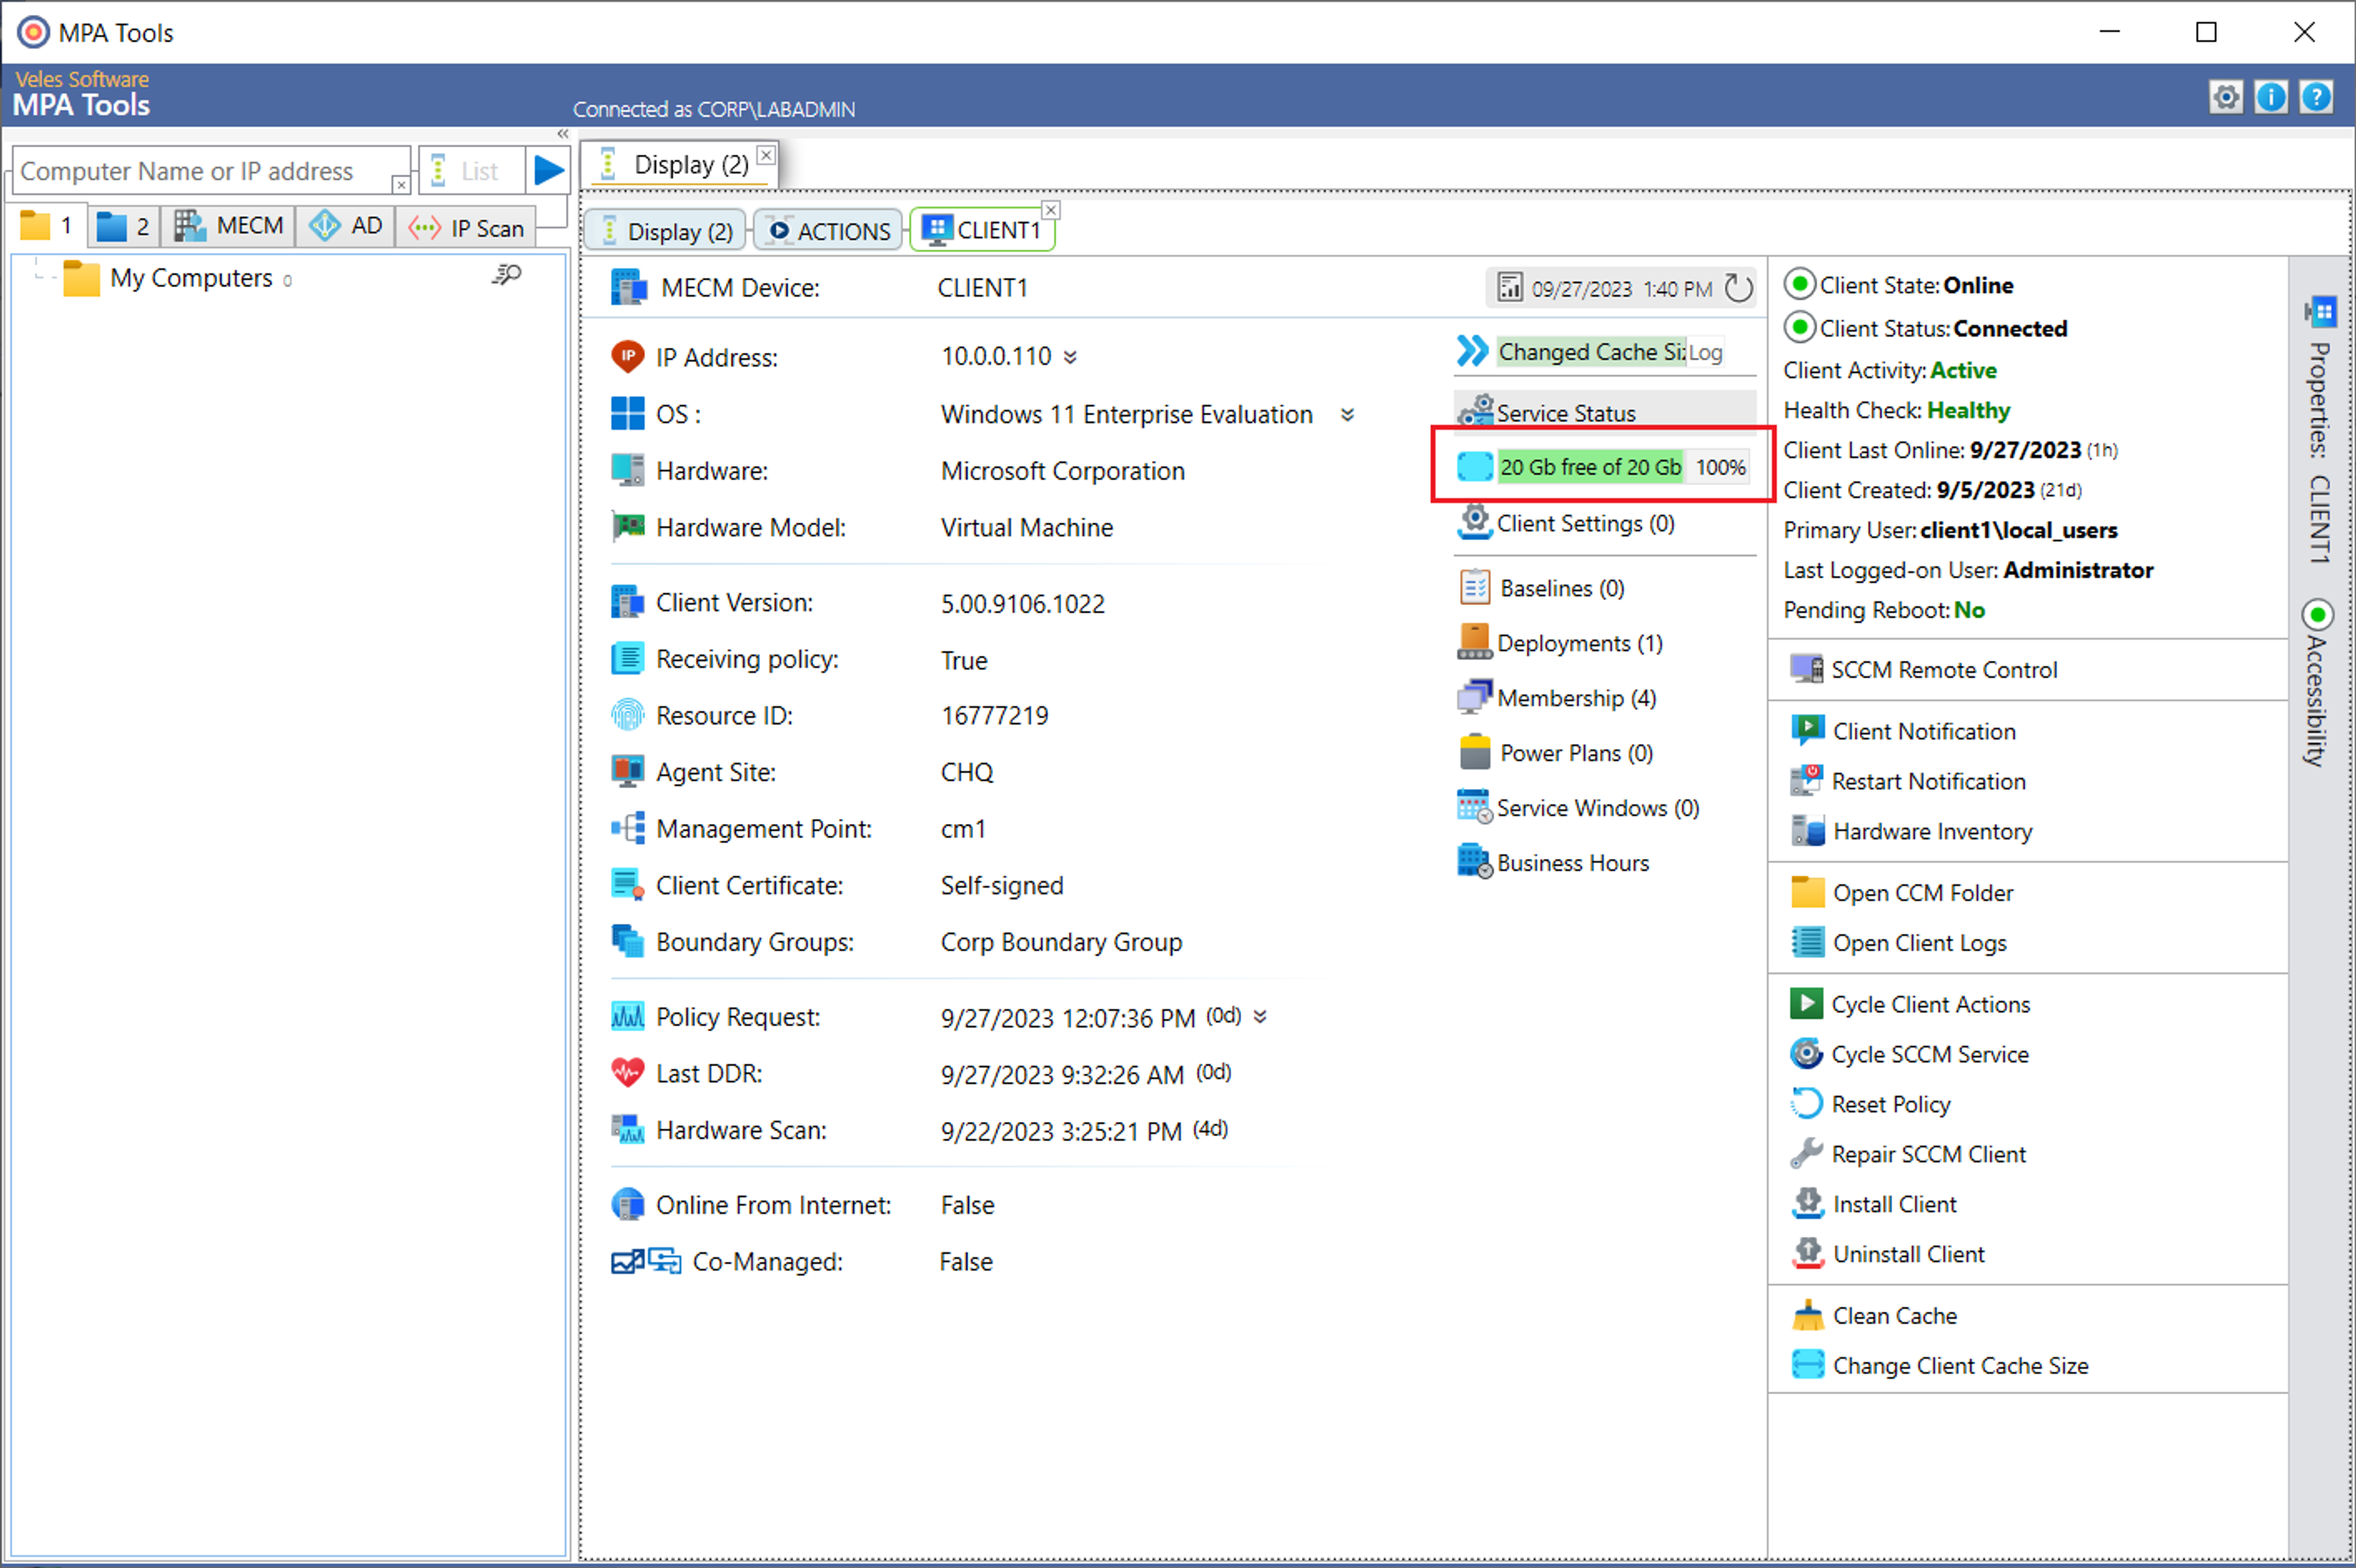Collapse left panel double-arrow
2356x1568 pixels.
click(563, 134)
